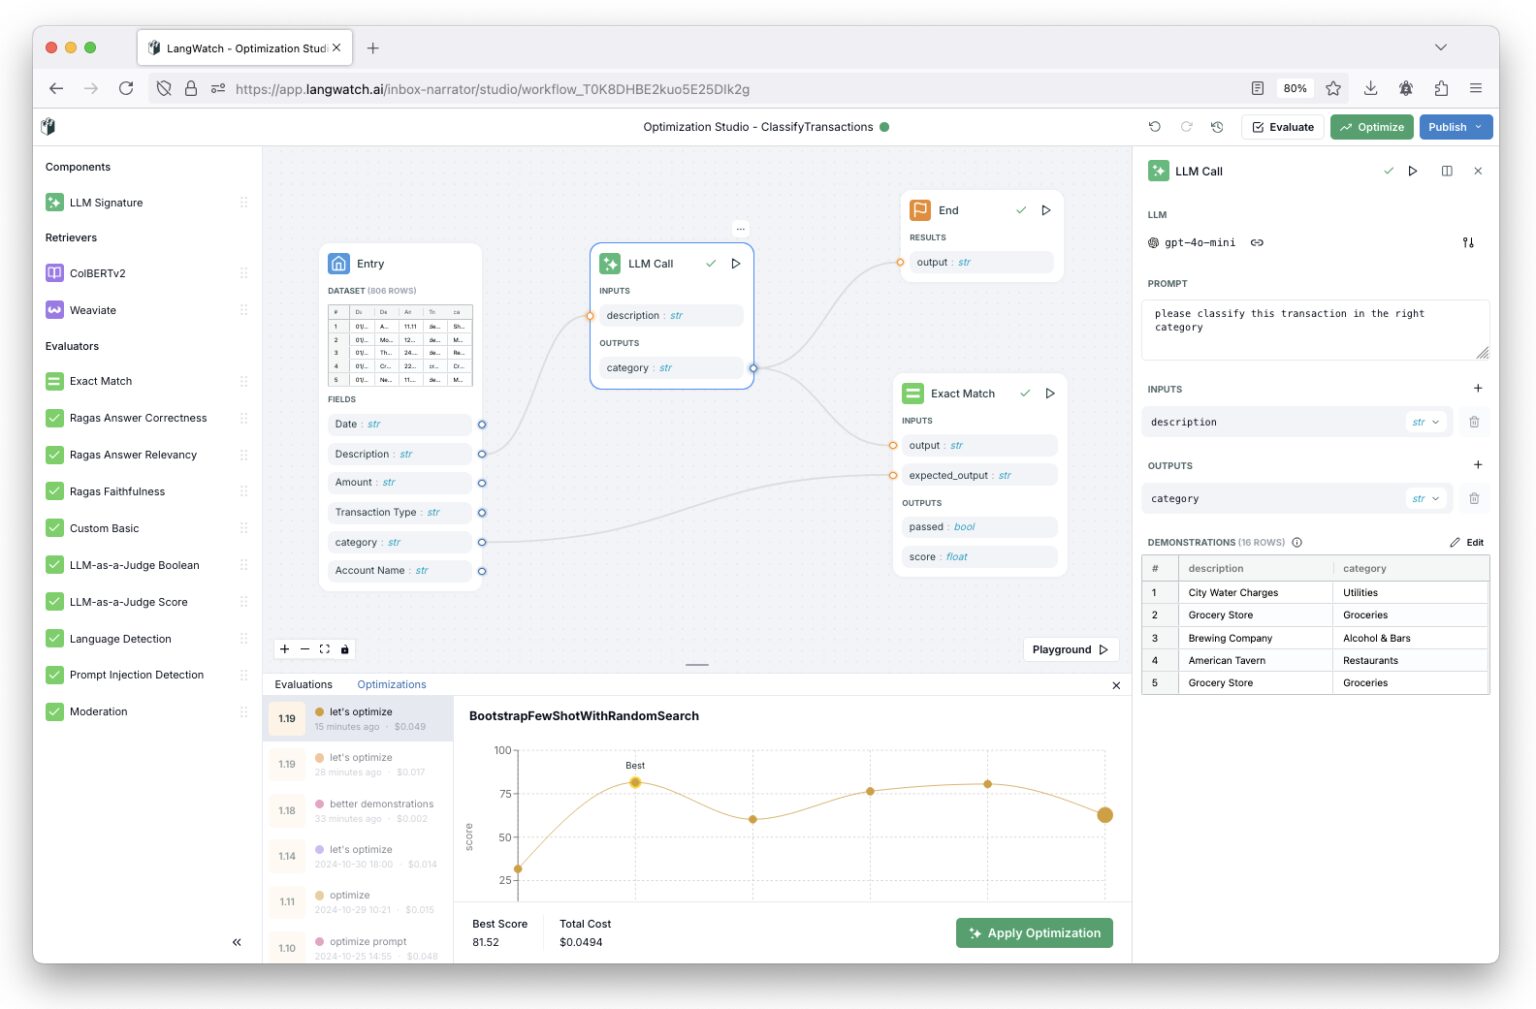The width and height of the screenshot is (1536, 1009).
Task: Open the category output type dropdown
Action: (x=1427, y=498)
